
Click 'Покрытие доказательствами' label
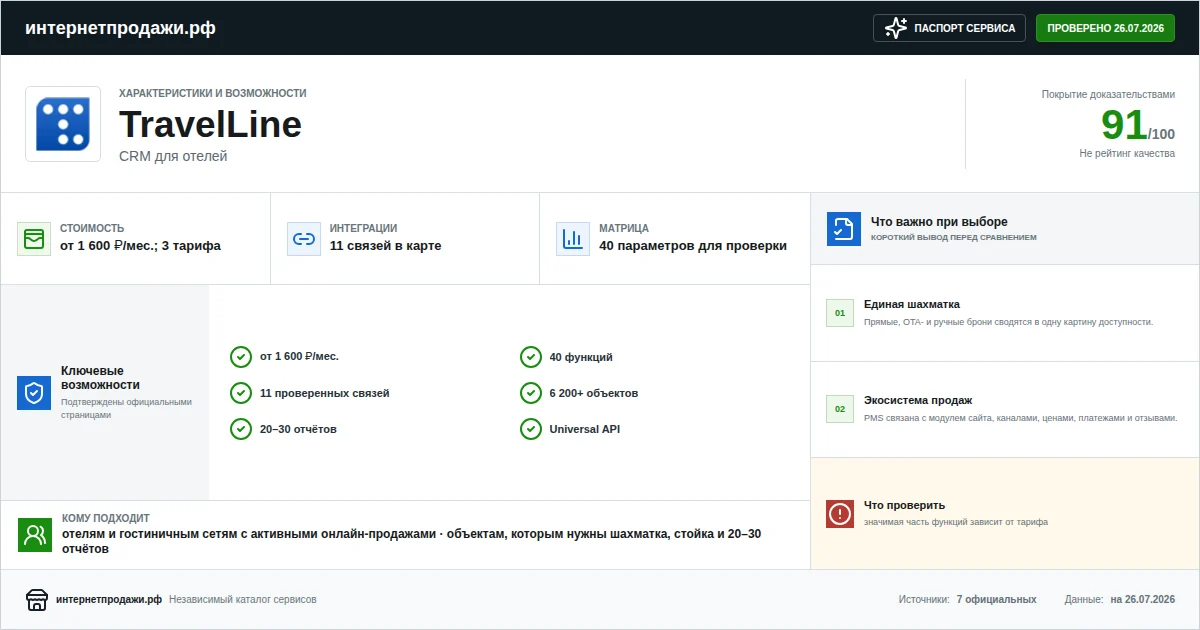(x=1108, y=94)
